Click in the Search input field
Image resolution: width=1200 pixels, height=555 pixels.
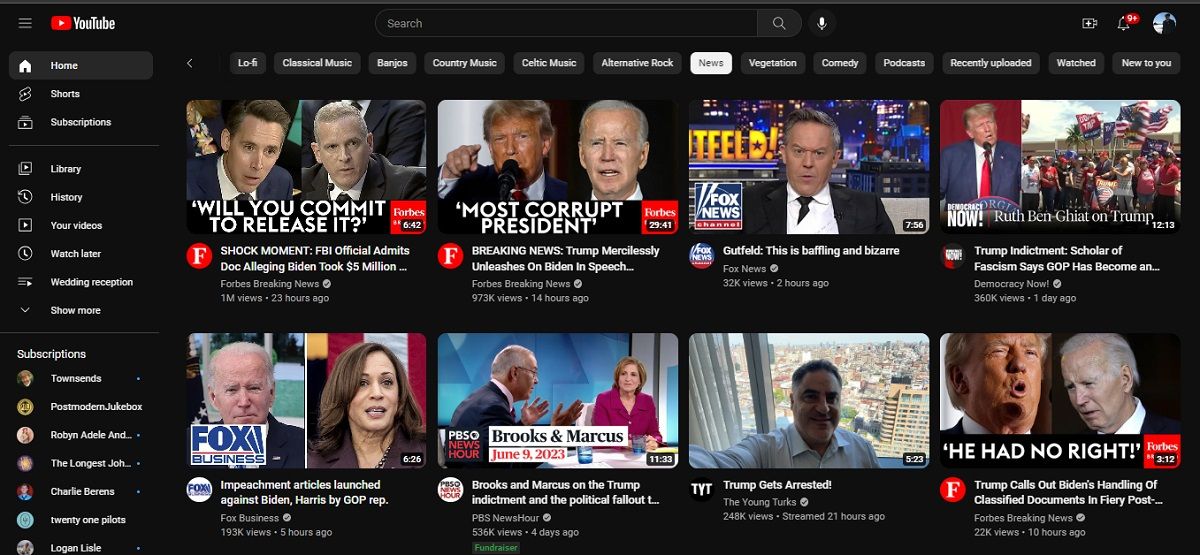(x=566, y=23)
